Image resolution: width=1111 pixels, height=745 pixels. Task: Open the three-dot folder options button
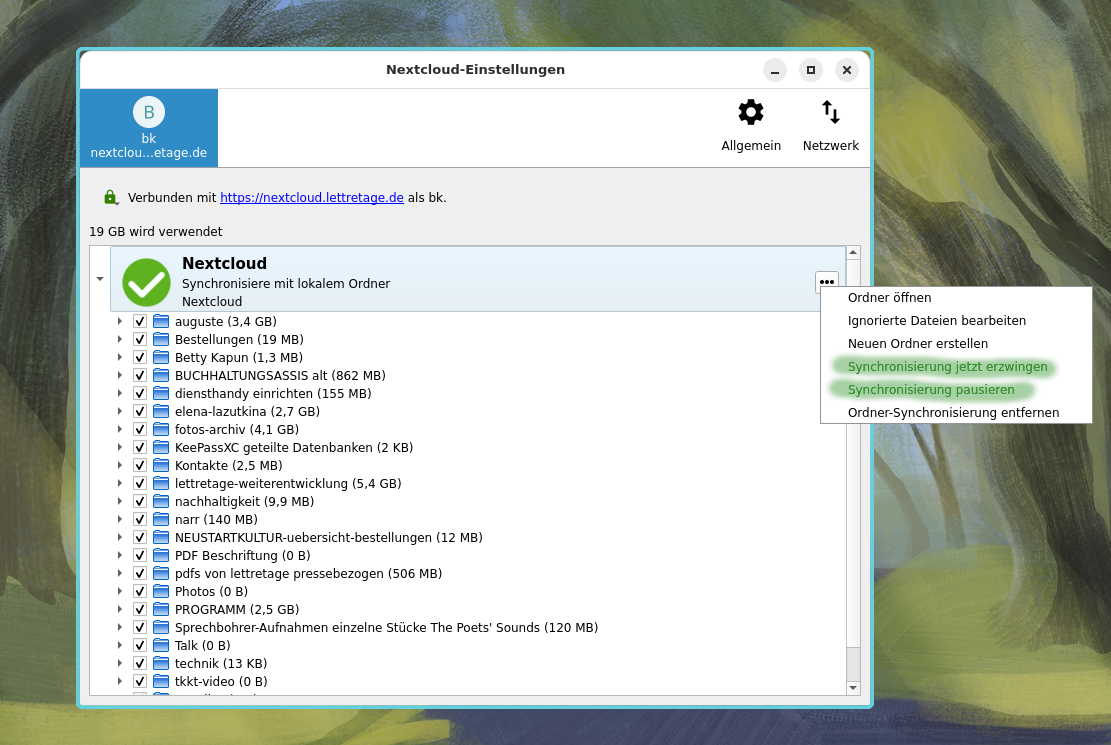coord(826,281)
